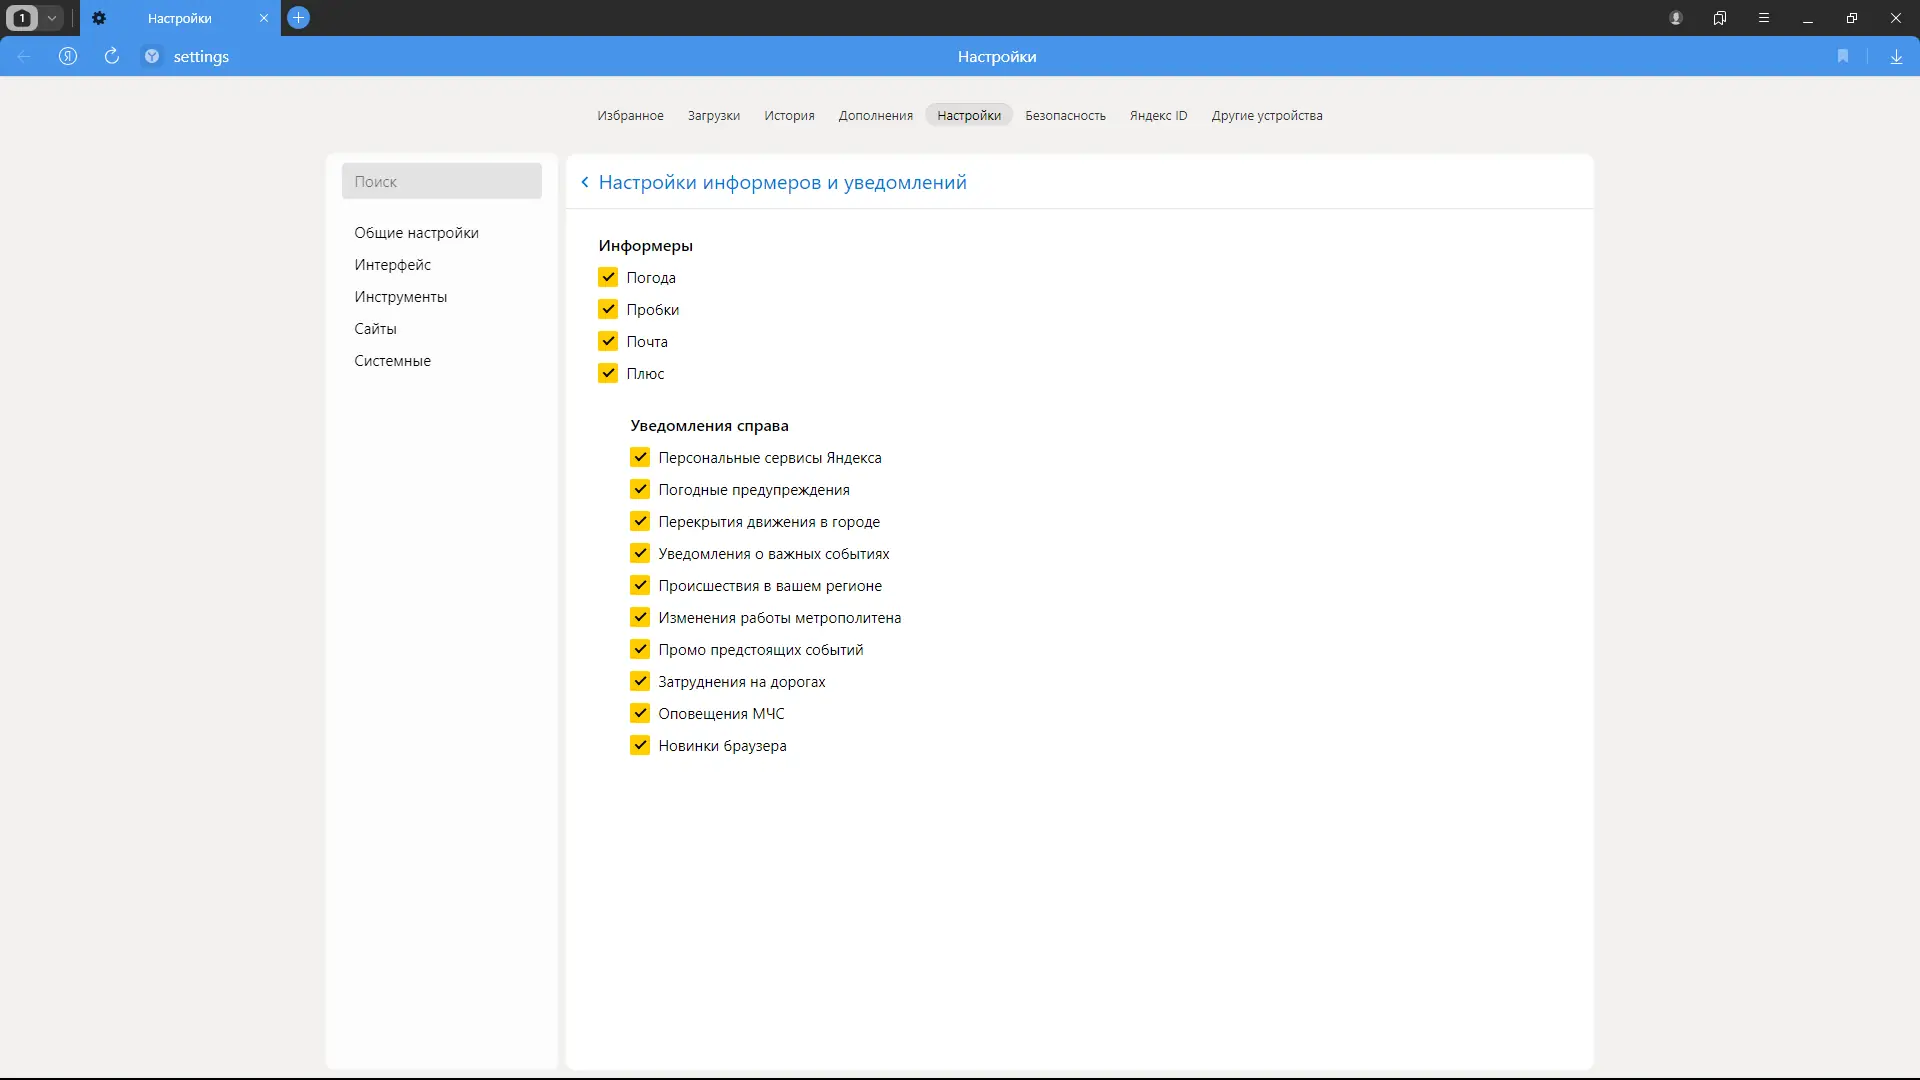This screenshot has height=1080, width=1920.
Task: Click the profile avatar icon
Action: 1676,18
